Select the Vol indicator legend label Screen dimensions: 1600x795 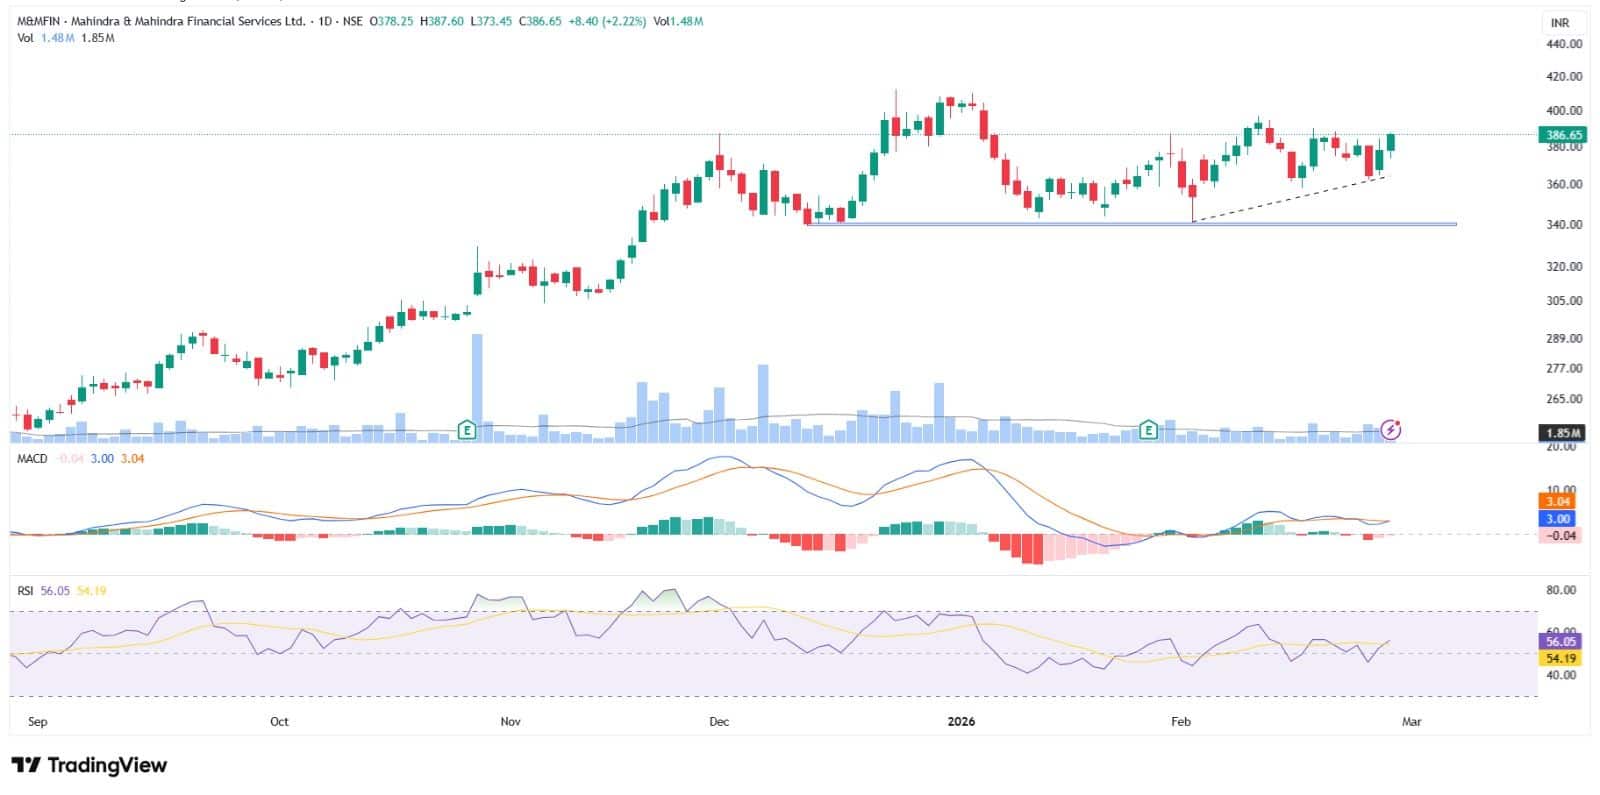click(x=25, y=38)
